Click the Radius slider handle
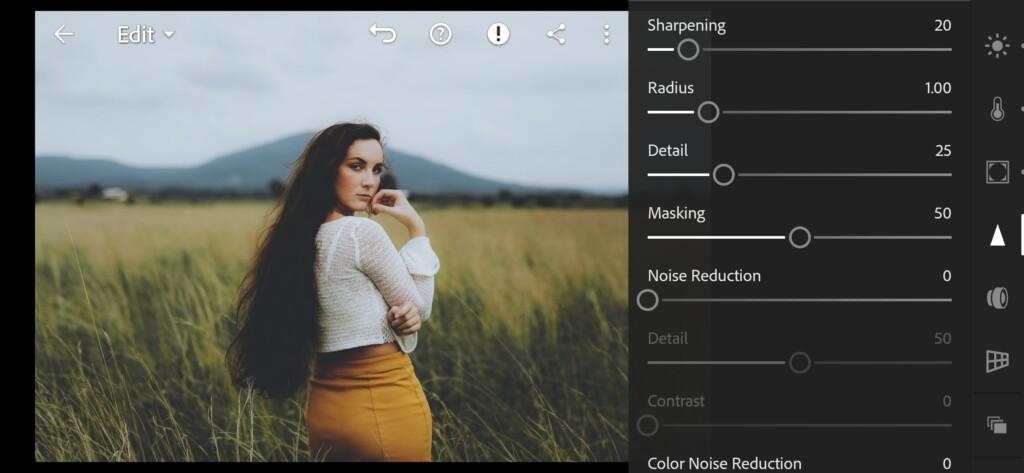This screenshot has height=473, width=1024. (708, 112)
